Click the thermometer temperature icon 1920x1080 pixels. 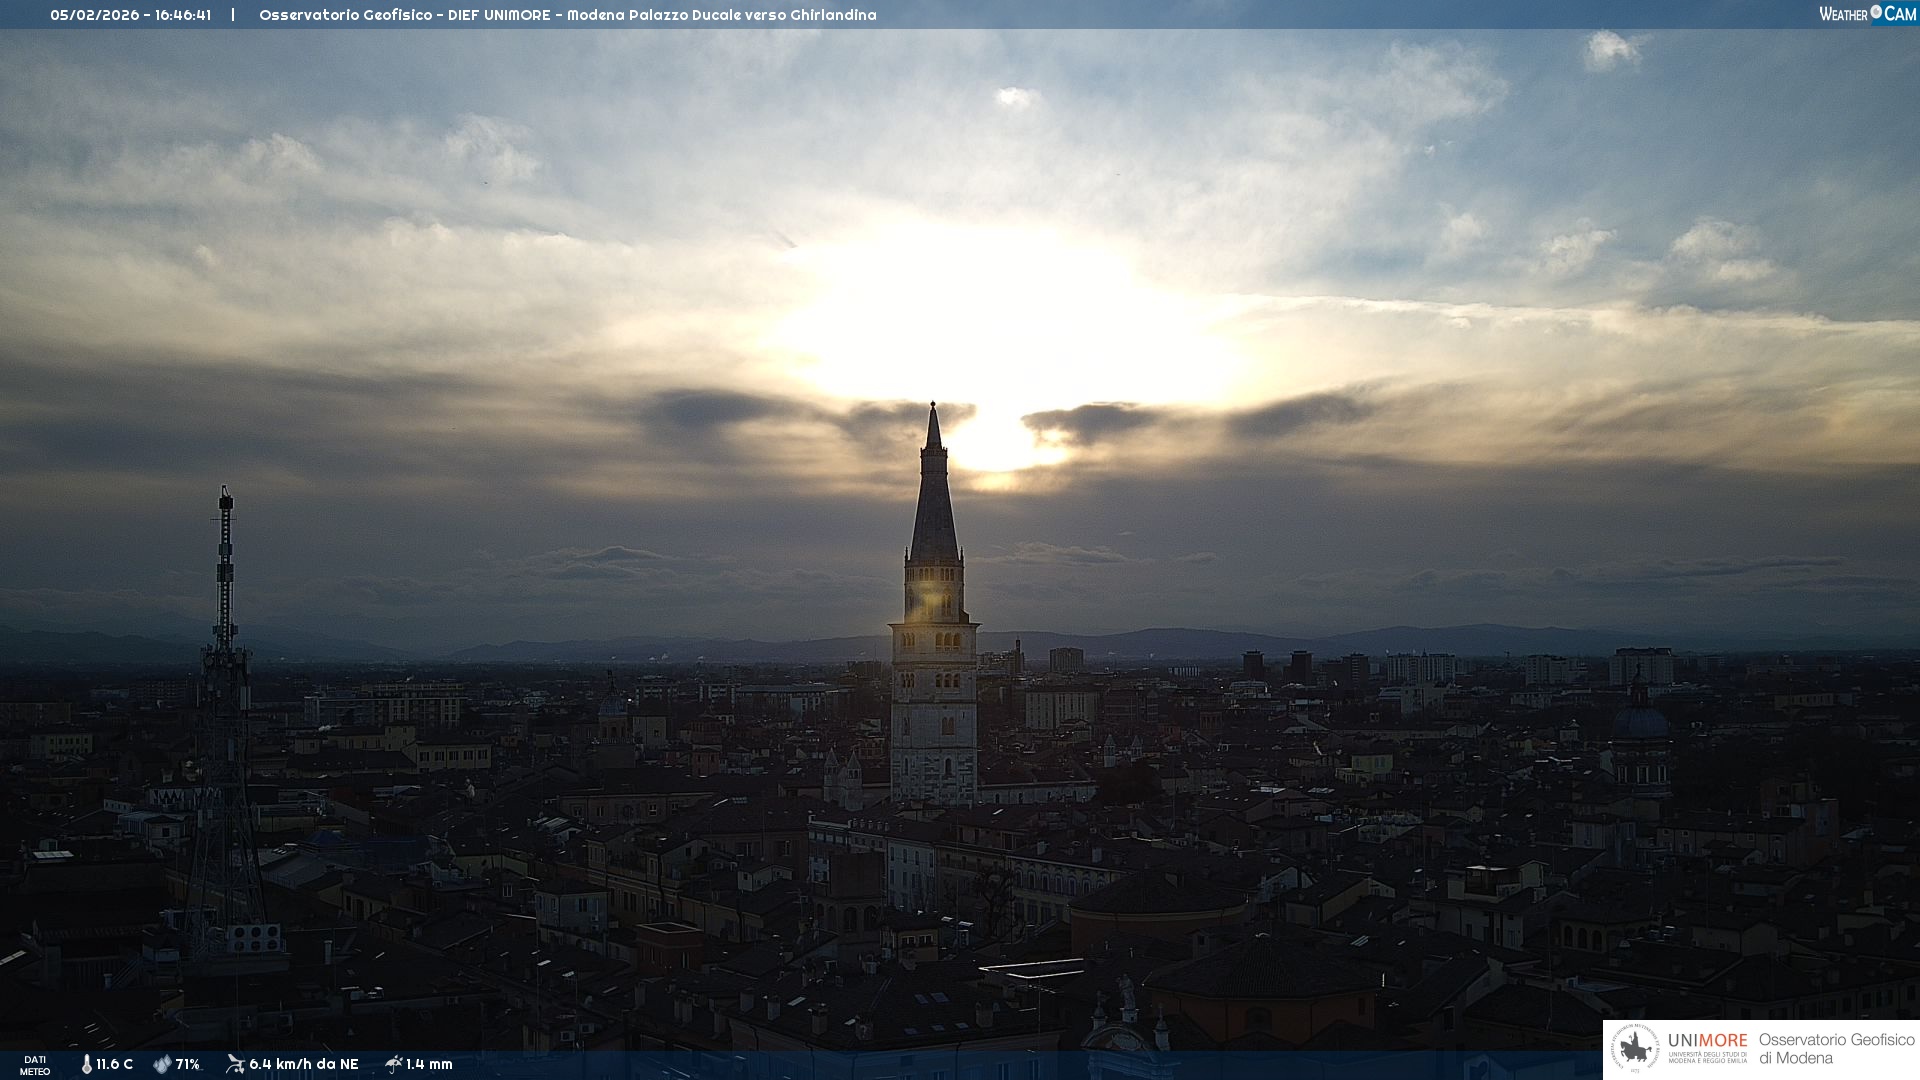(x=86, y=1064)
